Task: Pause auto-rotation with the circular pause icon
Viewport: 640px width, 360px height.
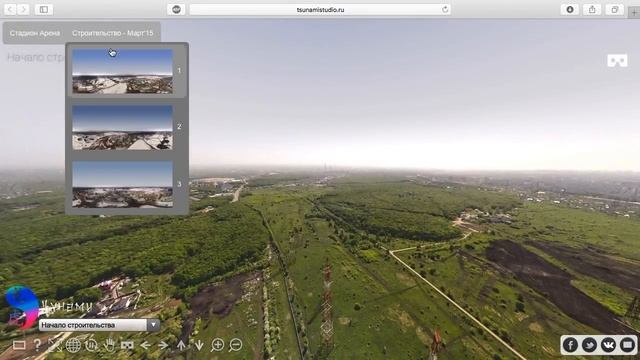Action: (91, 345)
